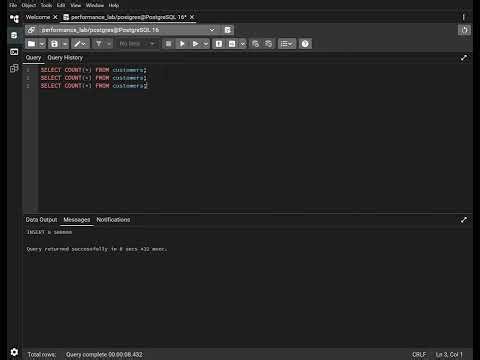Open the settings gear in the sidebar

(x=14, y=352)
